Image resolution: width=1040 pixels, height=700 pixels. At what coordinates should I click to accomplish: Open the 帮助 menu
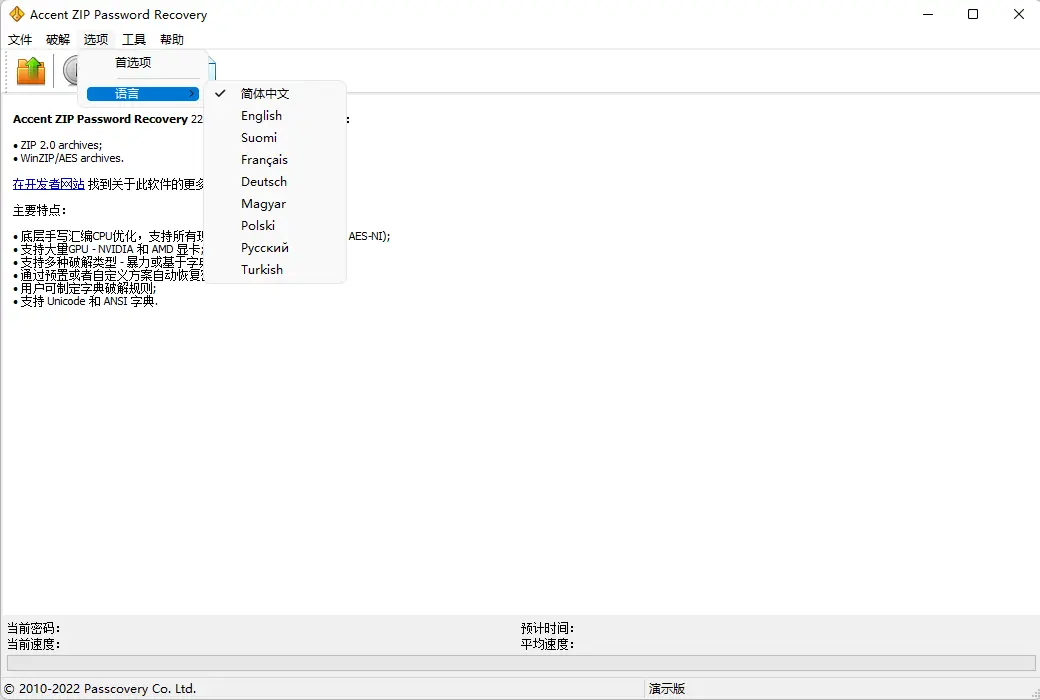tap(172, 40)
